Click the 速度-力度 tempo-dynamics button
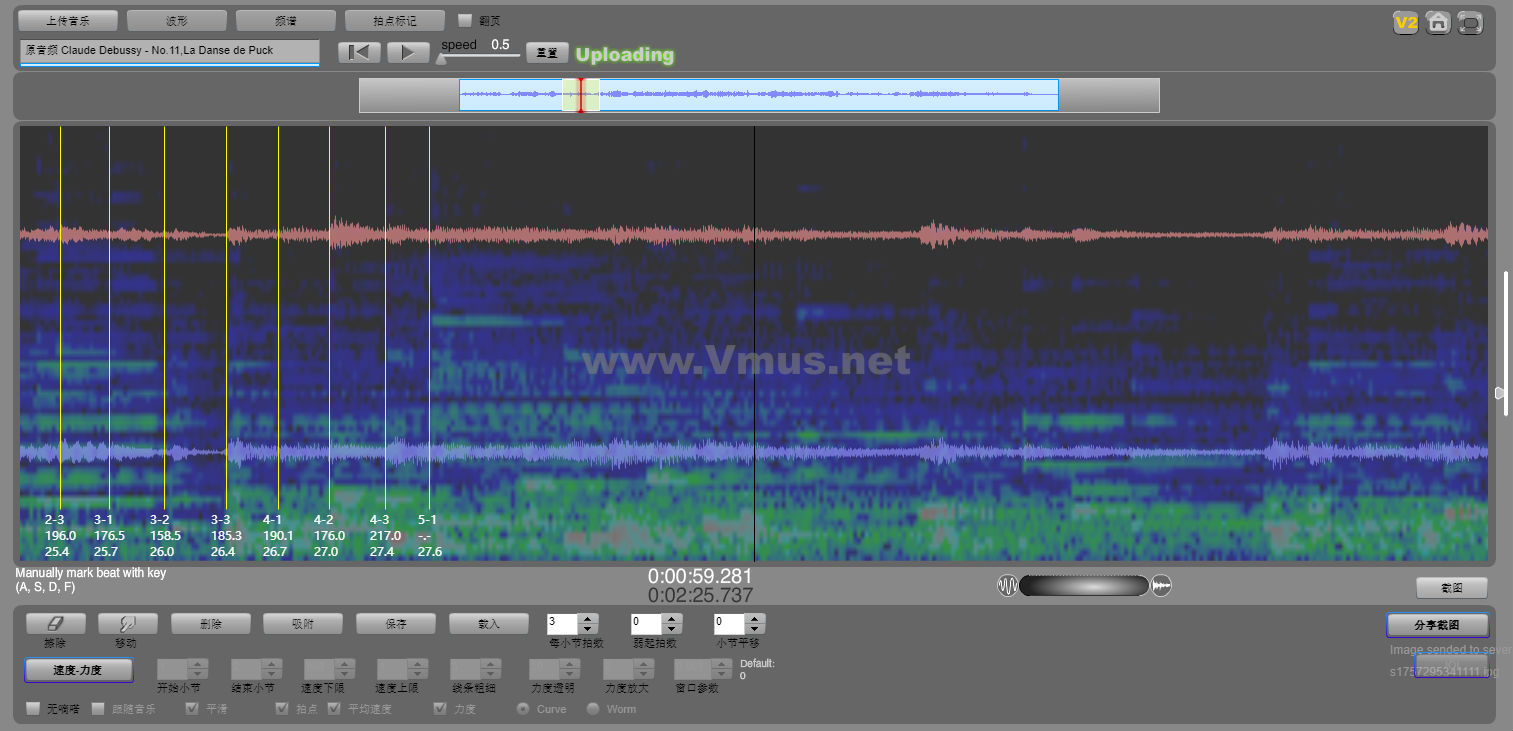1513x731 pixels. [79, 670]
